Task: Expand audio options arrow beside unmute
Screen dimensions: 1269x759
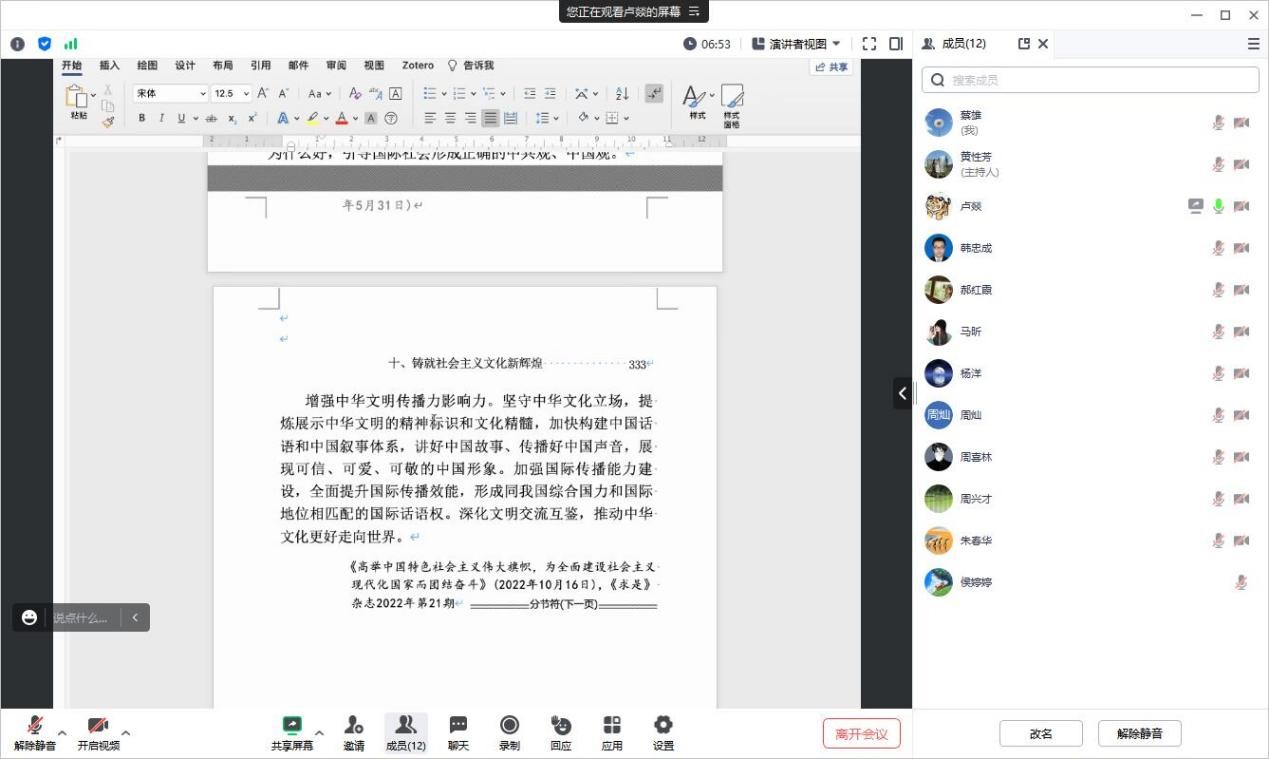Action: (62, 733)
